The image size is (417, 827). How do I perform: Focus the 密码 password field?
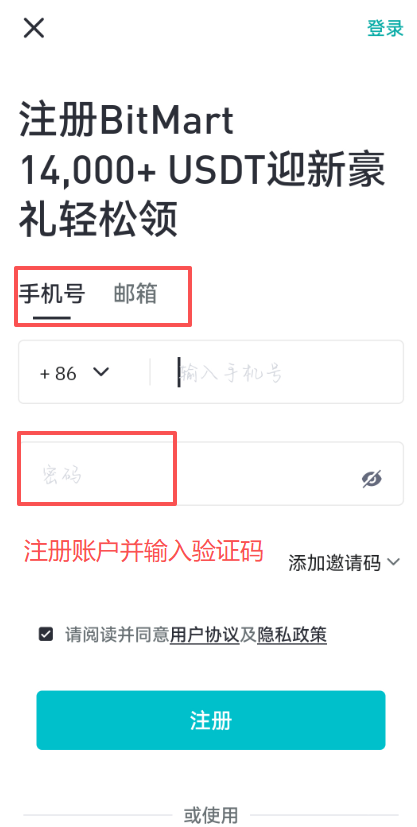pyautogui.click(x=211, y=474)
